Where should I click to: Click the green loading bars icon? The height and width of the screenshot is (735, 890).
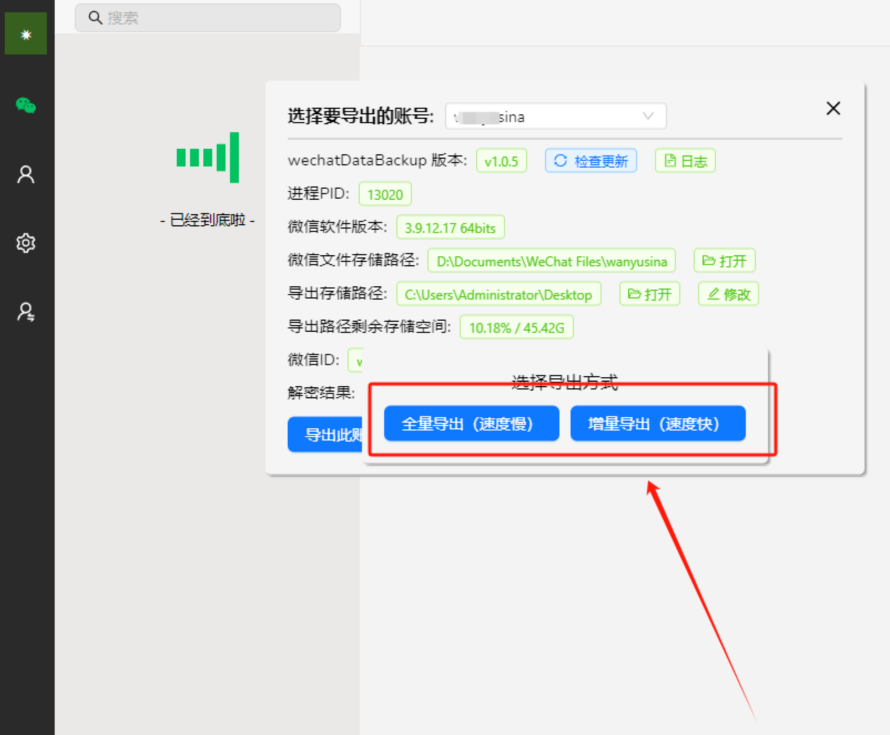[x=208, y=157]
